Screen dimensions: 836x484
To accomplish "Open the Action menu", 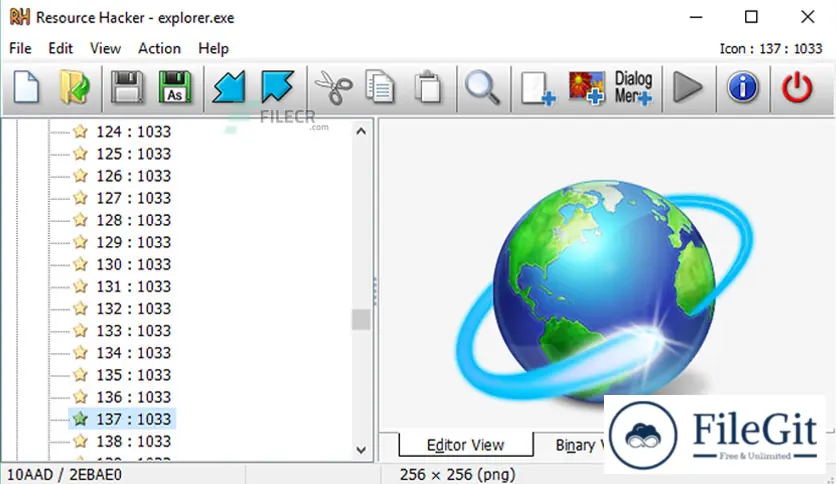I will 159,49.
